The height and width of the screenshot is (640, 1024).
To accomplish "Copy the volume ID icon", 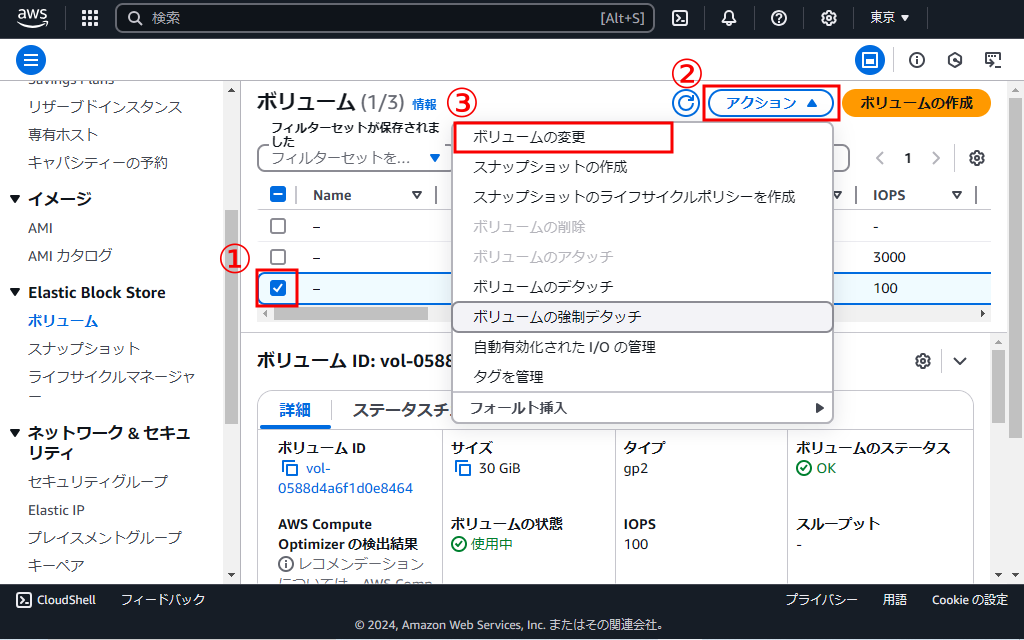I will (289, 468).
